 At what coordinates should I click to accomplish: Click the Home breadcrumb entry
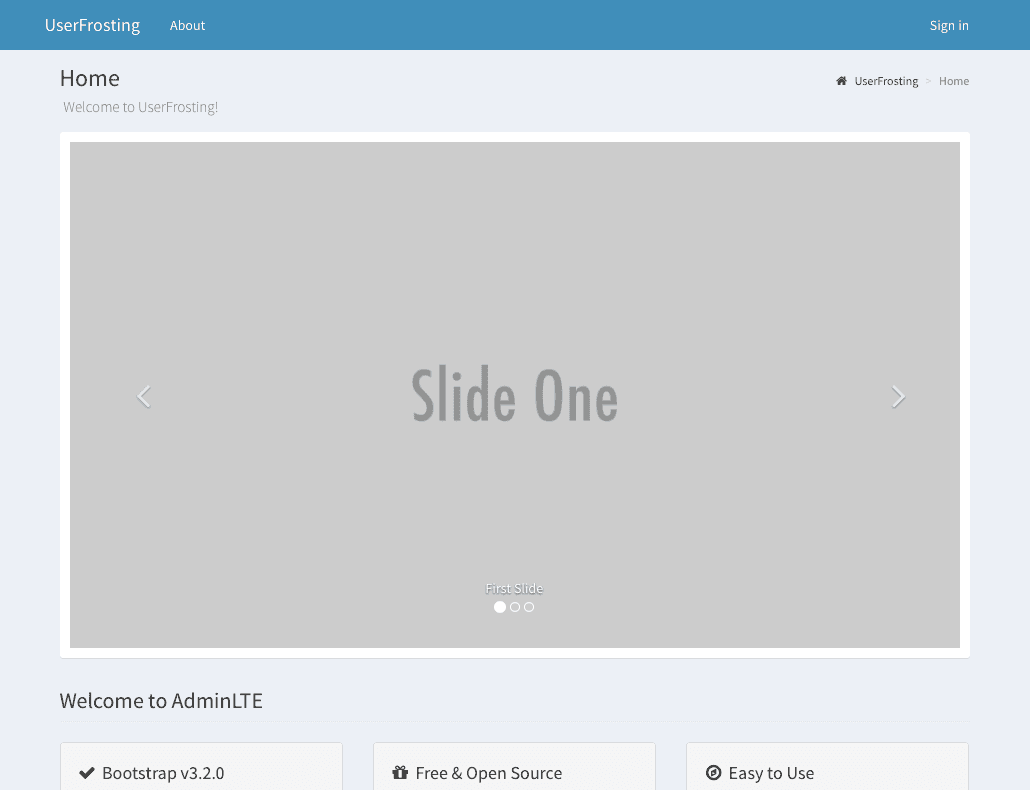[x=953, y=81]
